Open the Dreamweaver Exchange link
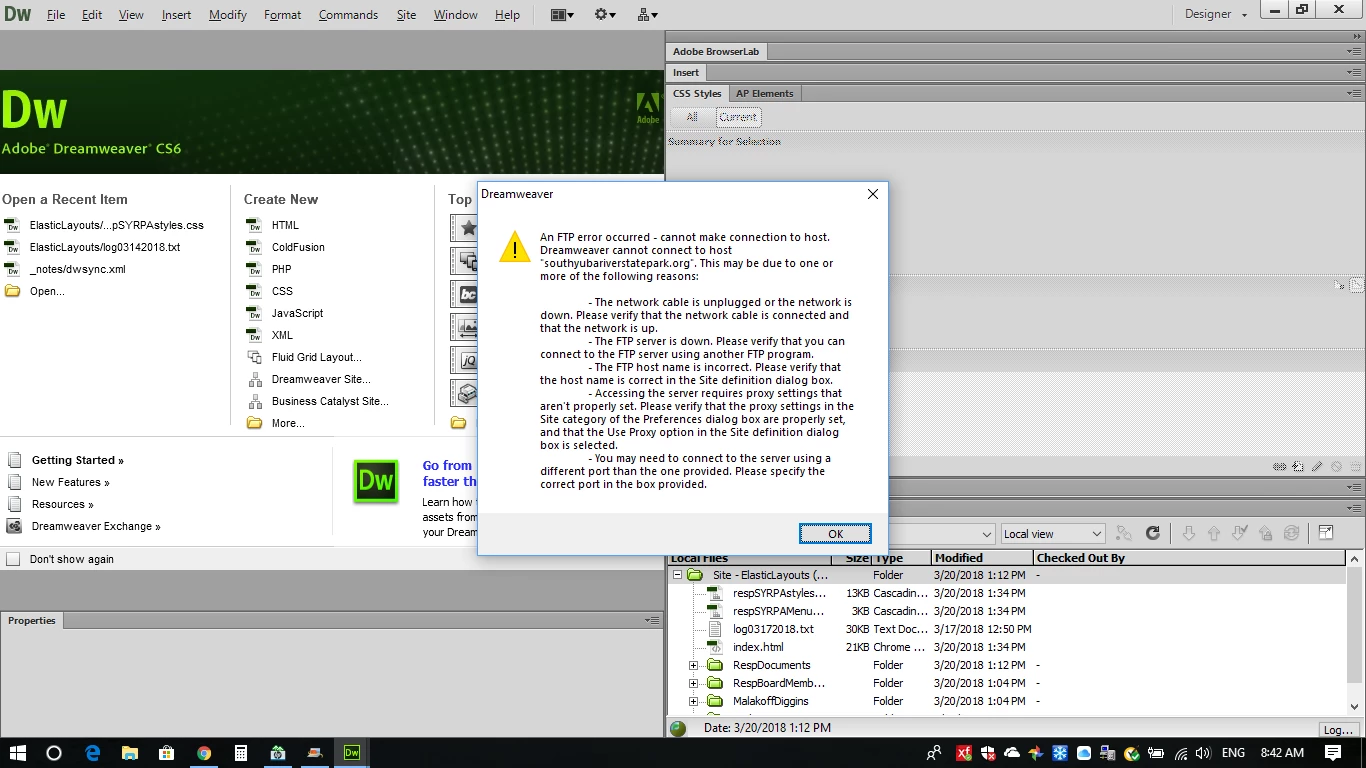This screenshot has height=768, width=1366. (96, 526)
